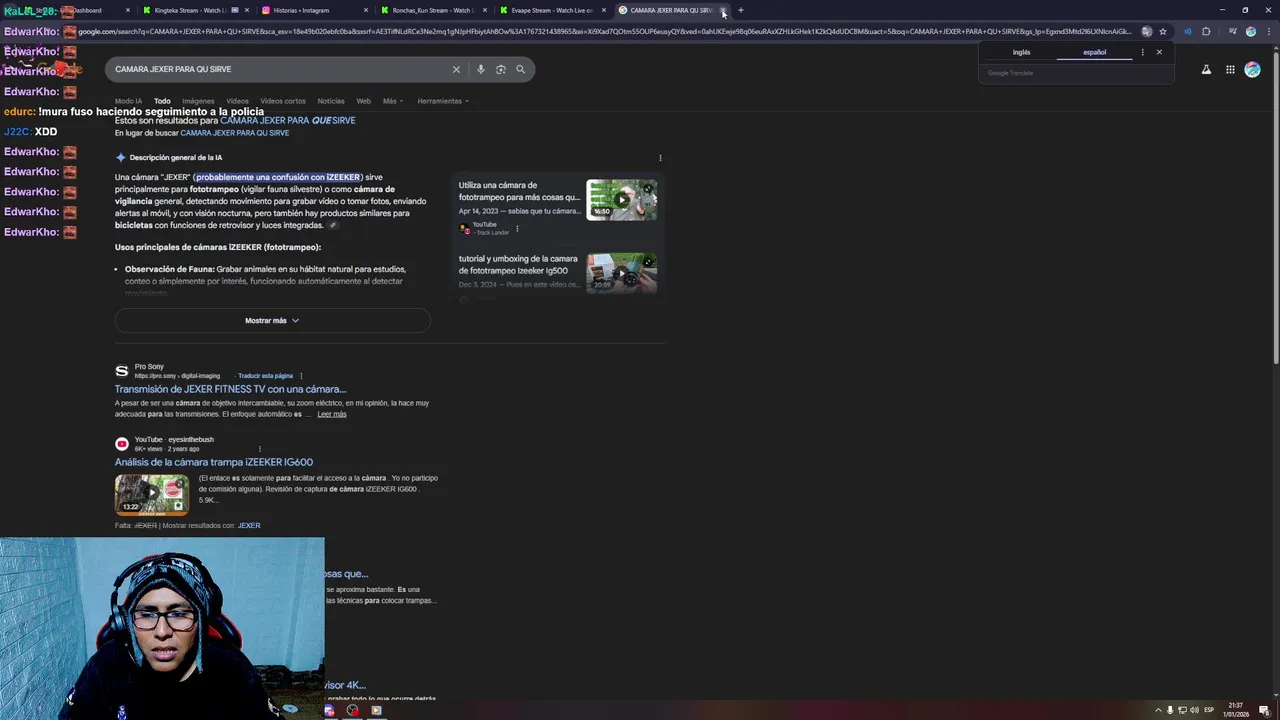Open translate popup options menu

point(1143,52)
